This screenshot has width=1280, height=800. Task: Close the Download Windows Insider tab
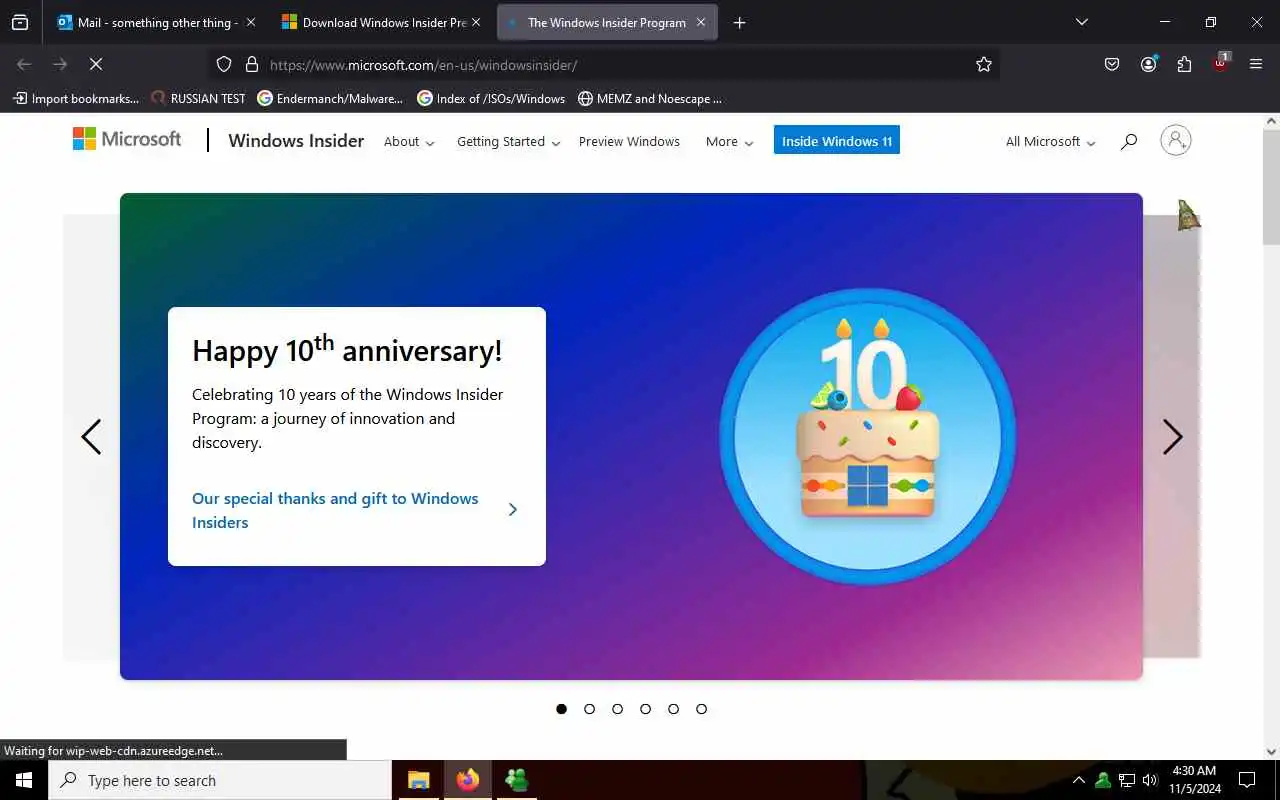pos(476,22)
